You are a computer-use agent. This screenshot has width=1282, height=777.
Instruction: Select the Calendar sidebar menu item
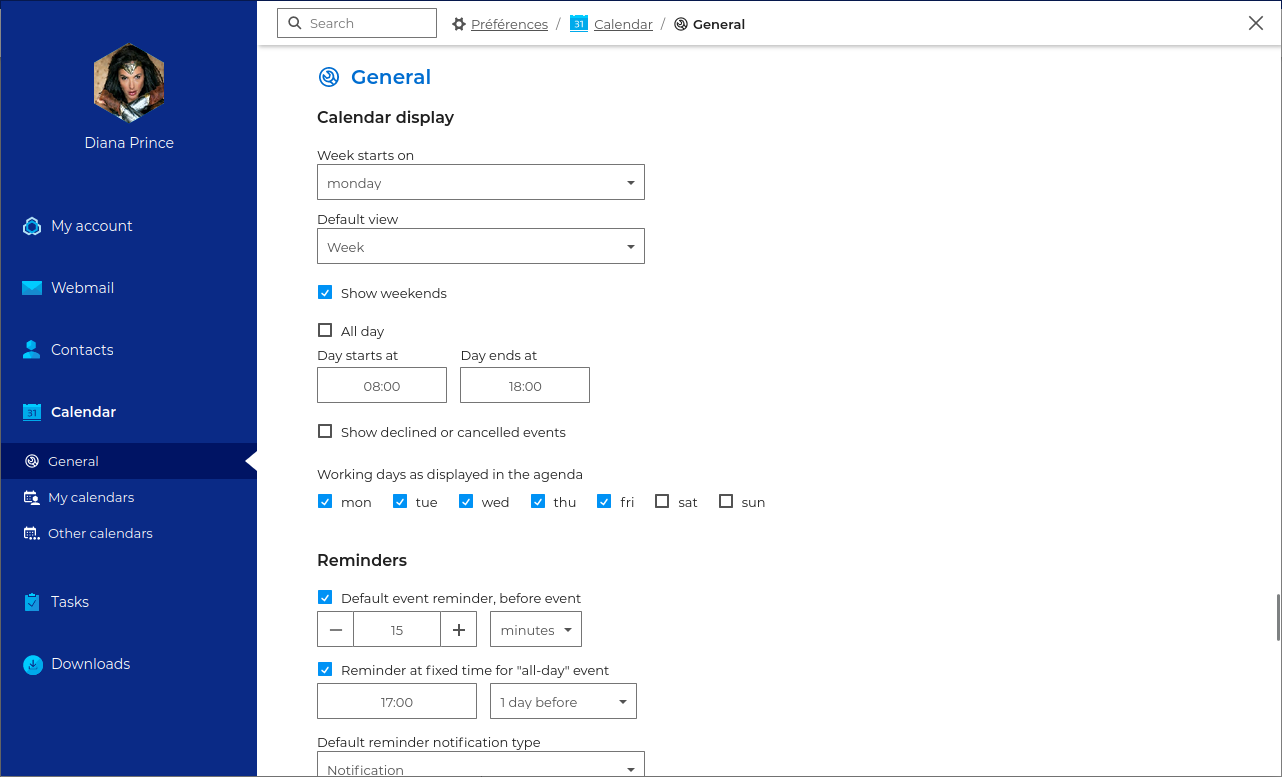click(x=83, y=412)
